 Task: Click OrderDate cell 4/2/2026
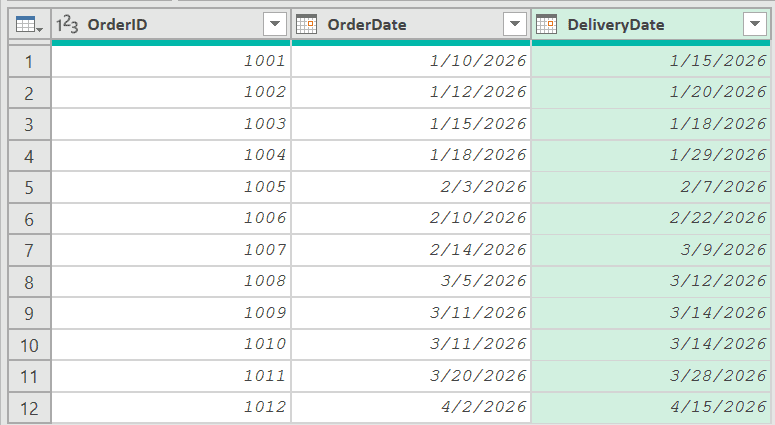coord(411,408)
